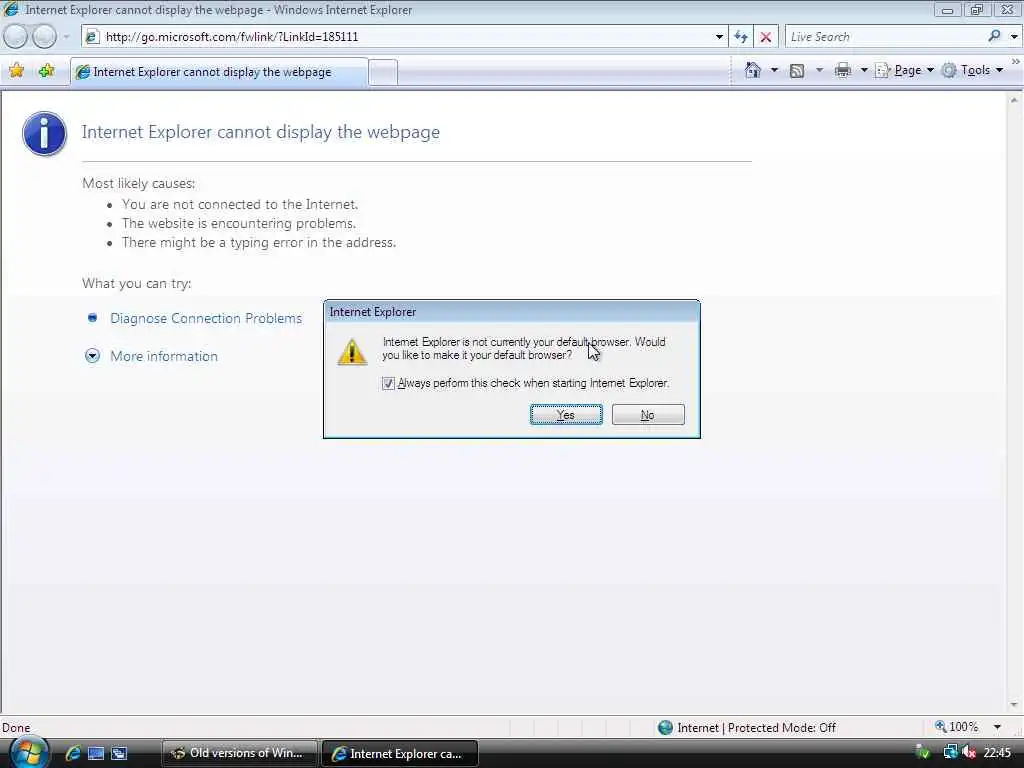Click the 'Done' status bar text
The height and width of the screenshot is (768, 1024).
(x=16, y=728)
